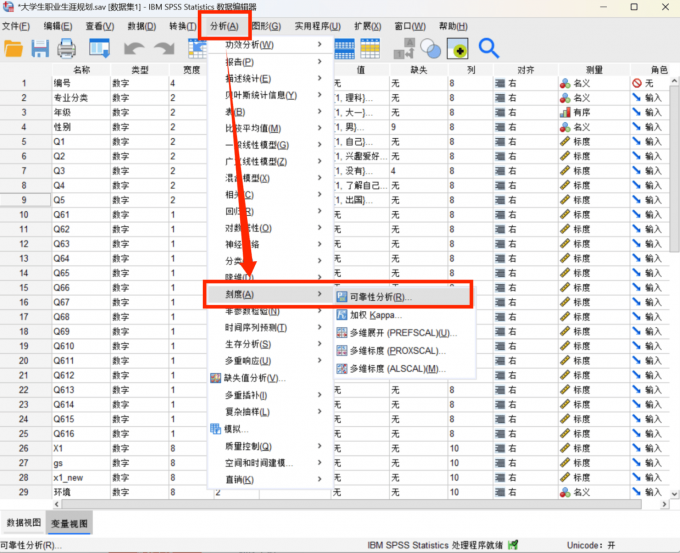Expand the 质量控制(Q) submenu
This screenshot has width=680, height=553.
coord(271,446)
